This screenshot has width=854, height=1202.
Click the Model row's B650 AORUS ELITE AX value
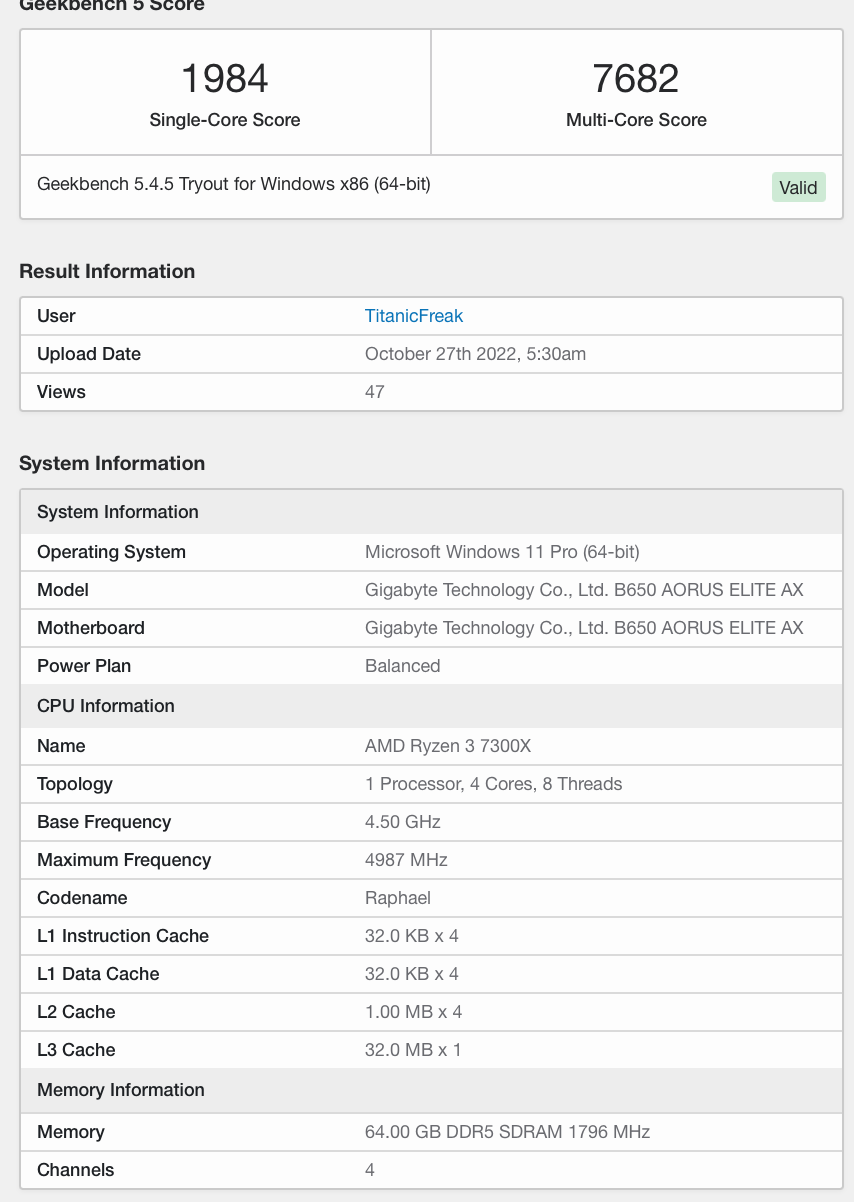[x=584, y=590]
